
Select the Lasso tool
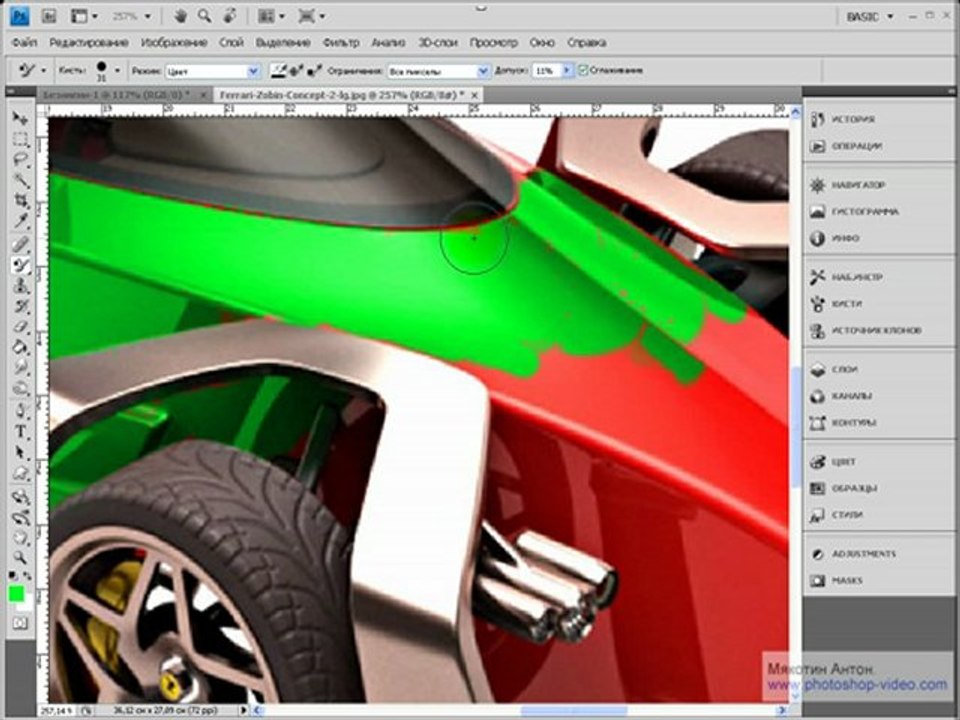21,160
